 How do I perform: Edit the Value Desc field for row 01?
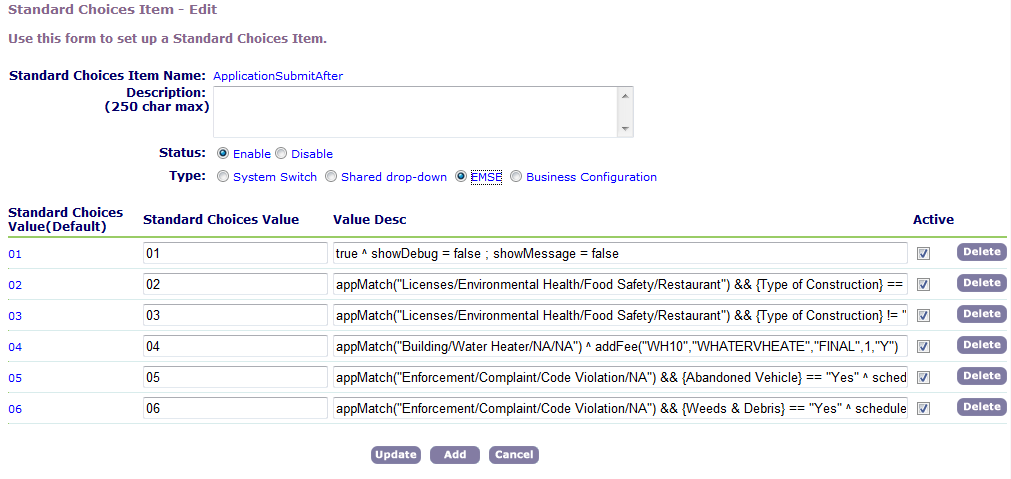[619, 253]
